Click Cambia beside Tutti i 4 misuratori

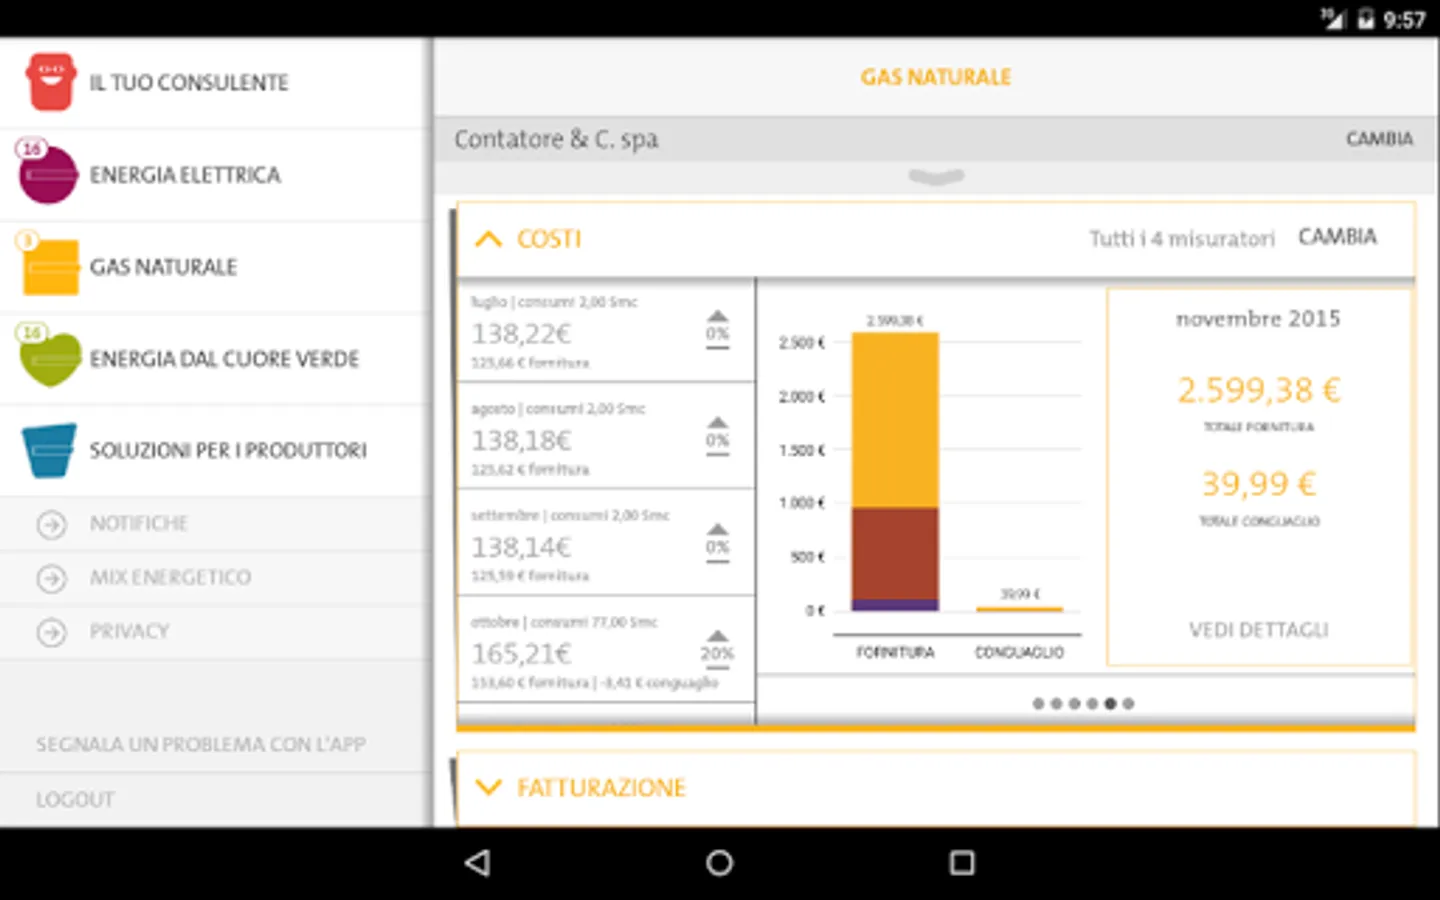[1337, 237]
